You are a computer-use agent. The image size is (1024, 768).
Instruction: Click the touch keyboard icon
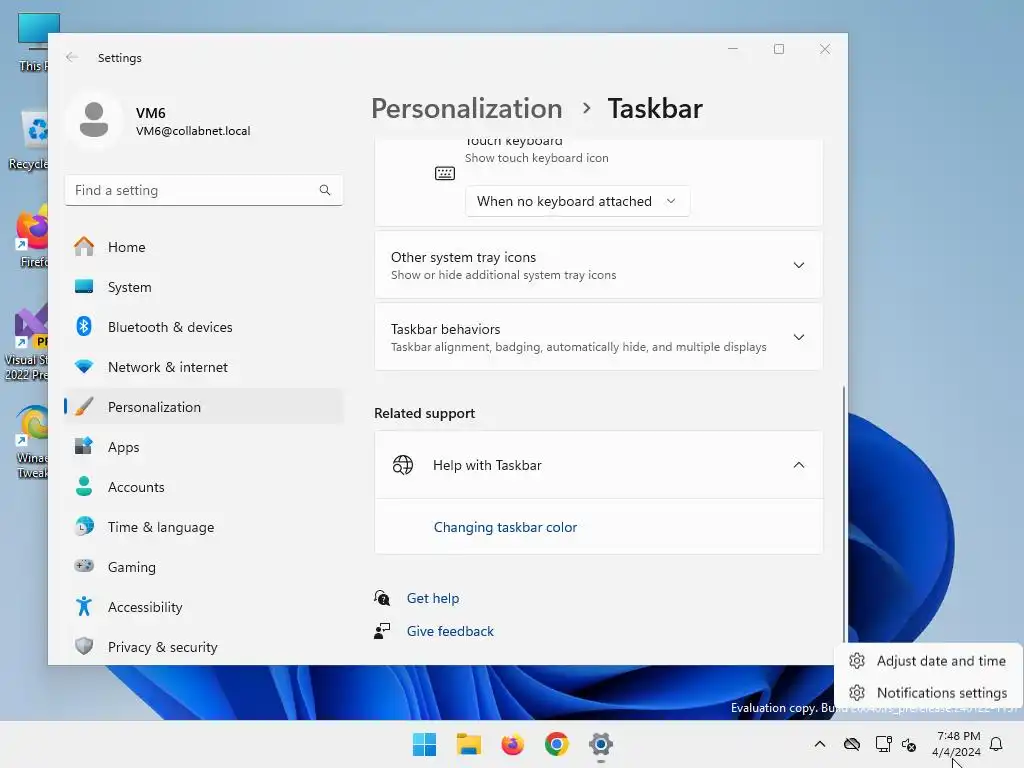(x=445, y=173)
